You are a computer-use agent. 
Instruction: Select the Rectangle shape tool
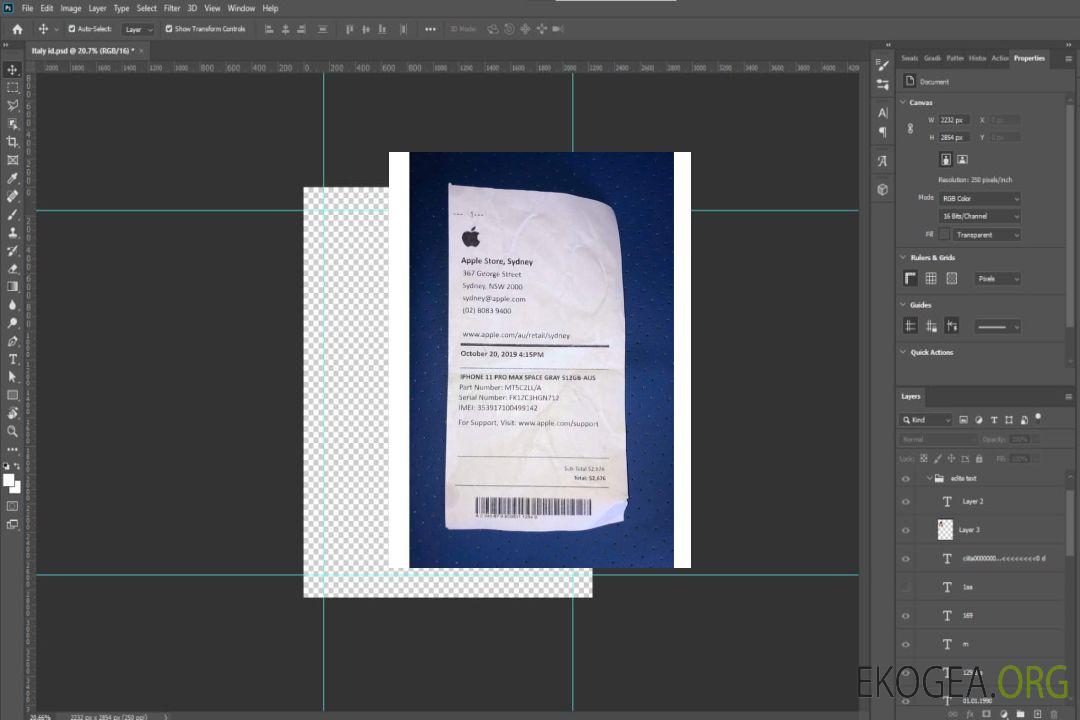[x=12, y=395]
